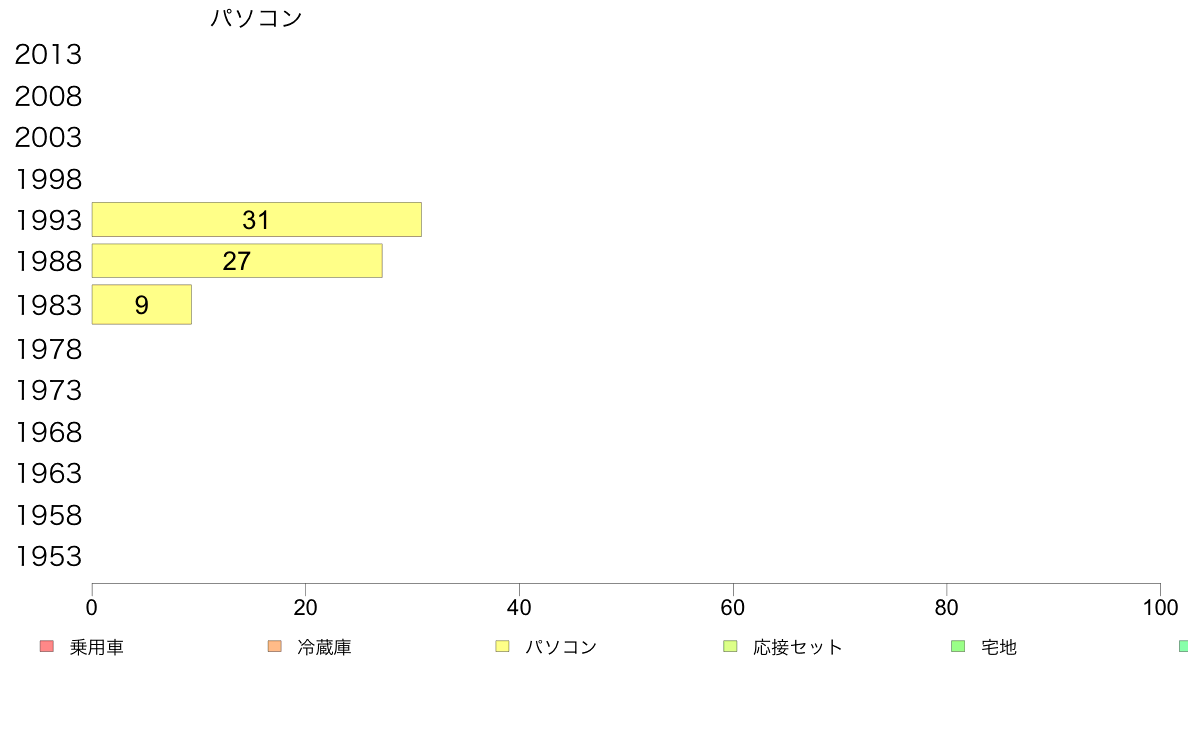Screen dimensions: 1188x736
Task: Click the cut-off teal legend swatch at right edge
Action: click(x=1183, y=647)
